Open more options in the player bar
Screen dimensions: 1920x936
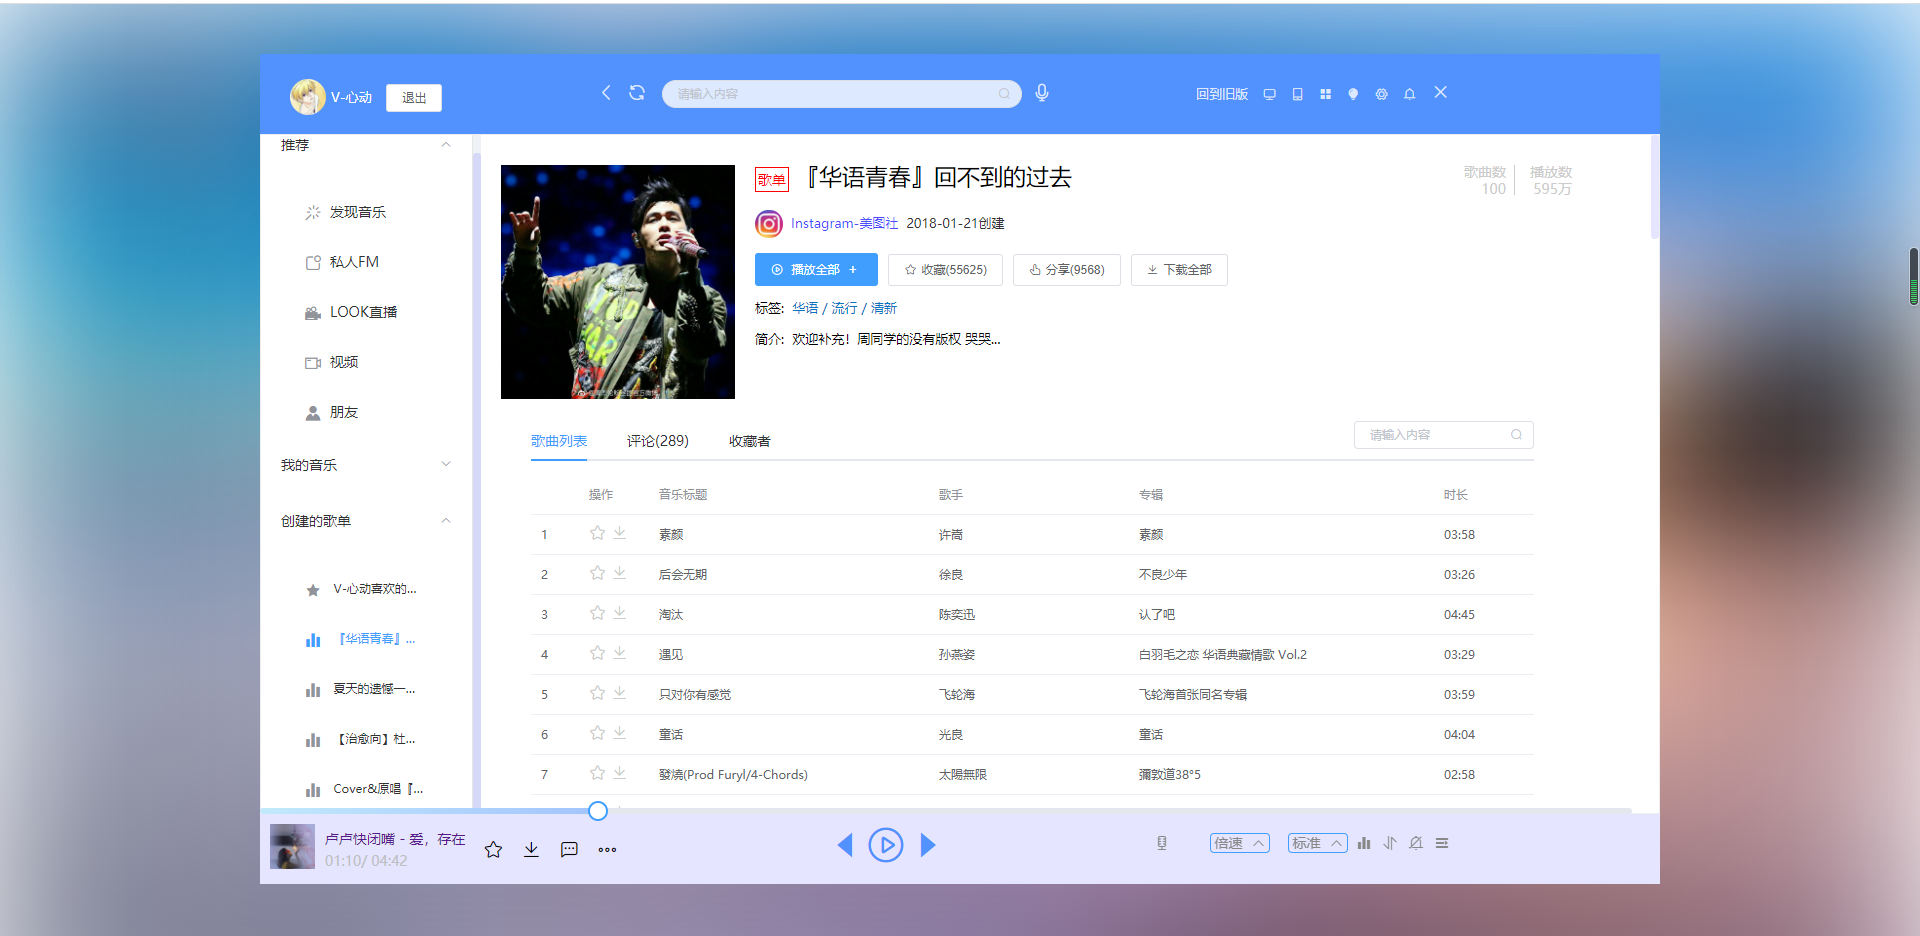[607, 850]
